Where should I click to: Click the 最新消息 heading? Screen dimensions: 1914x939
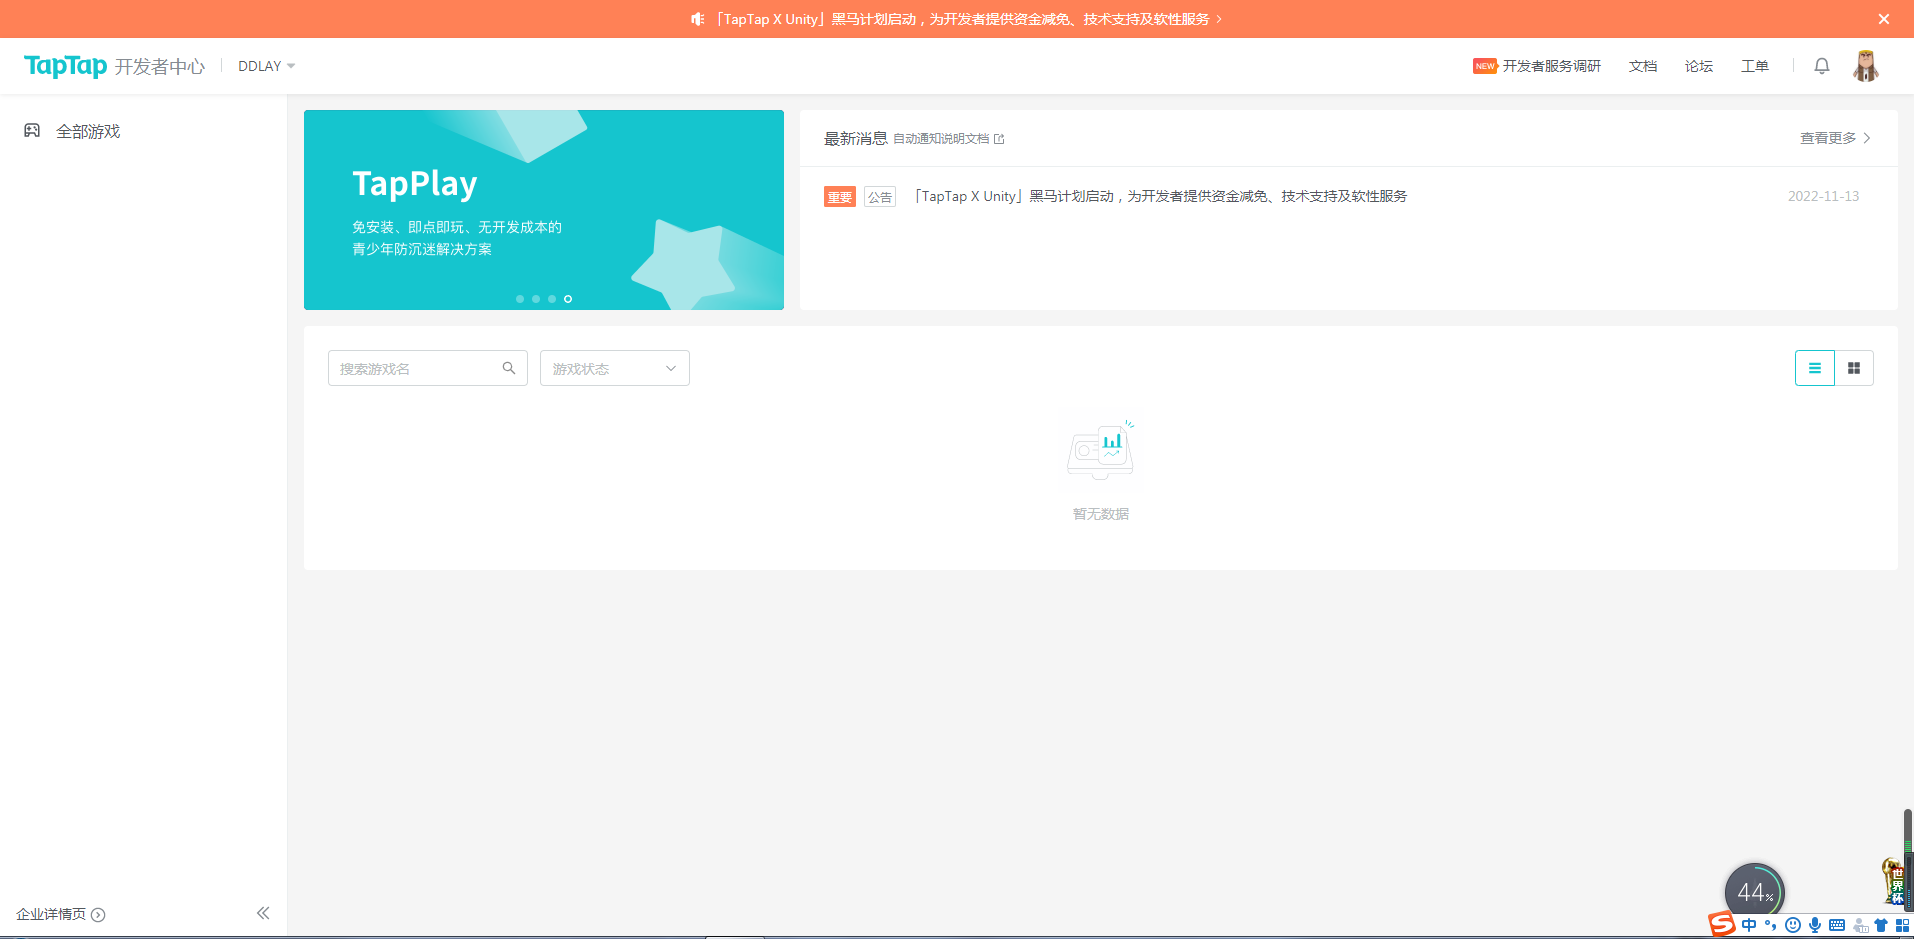coord(856,138)
